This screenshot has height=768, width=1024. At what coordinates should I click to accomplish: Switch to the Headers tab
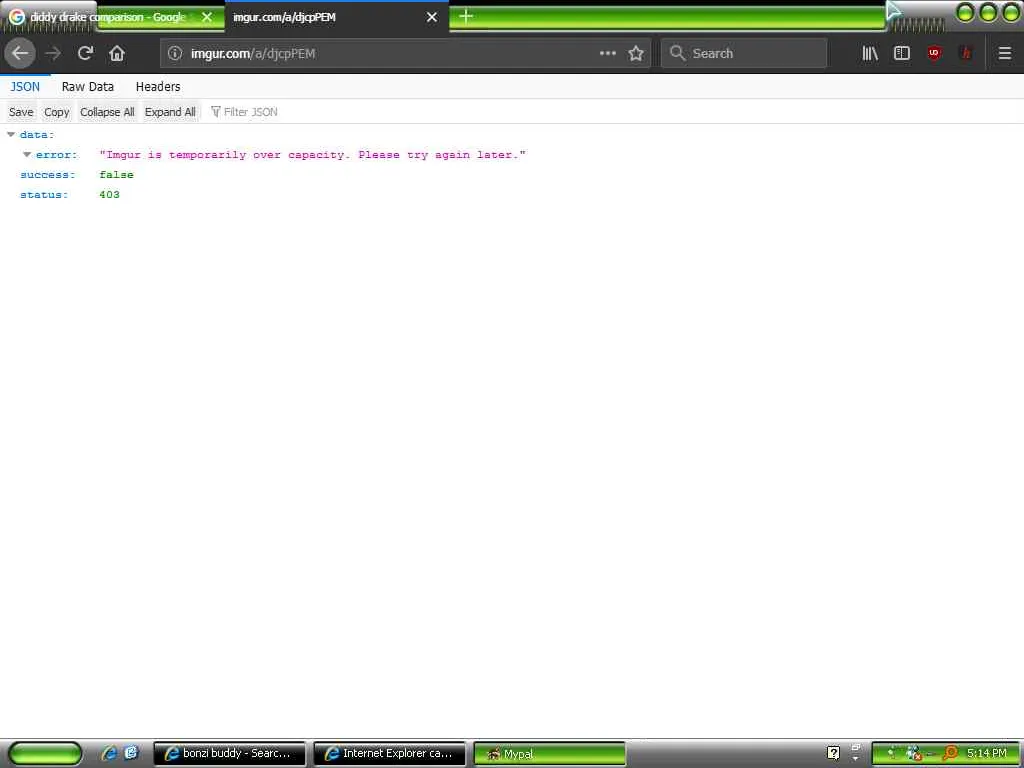click(x=158, y=86)
